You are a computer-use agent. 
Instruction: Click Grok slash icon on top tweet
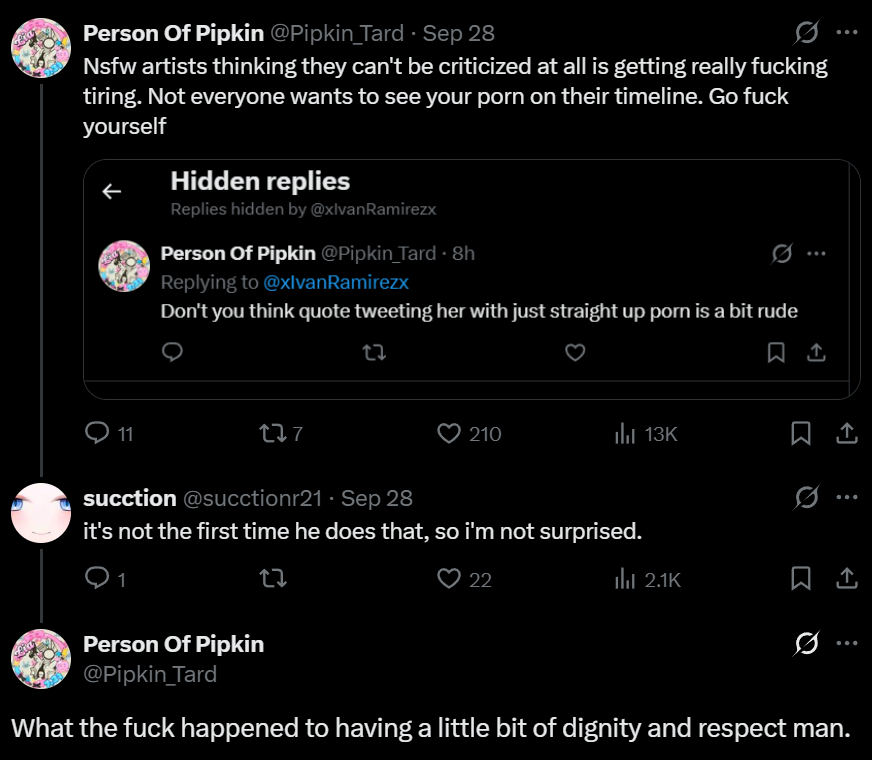tap(806, 32)
